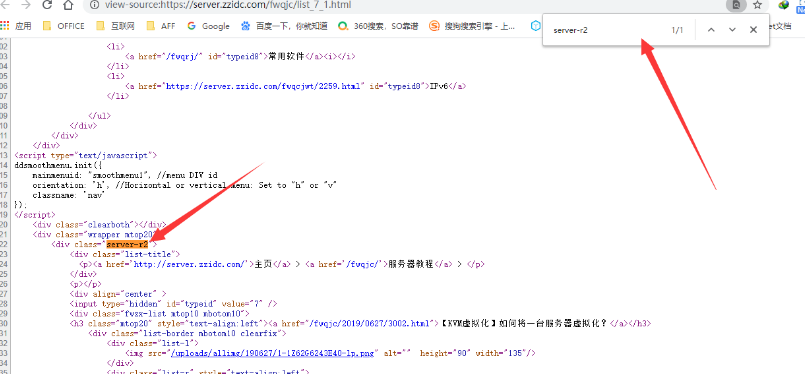The image size is (805, 374).
Task: Open the OFFICE bookmark folder
Action: click(x=63, y=26)
